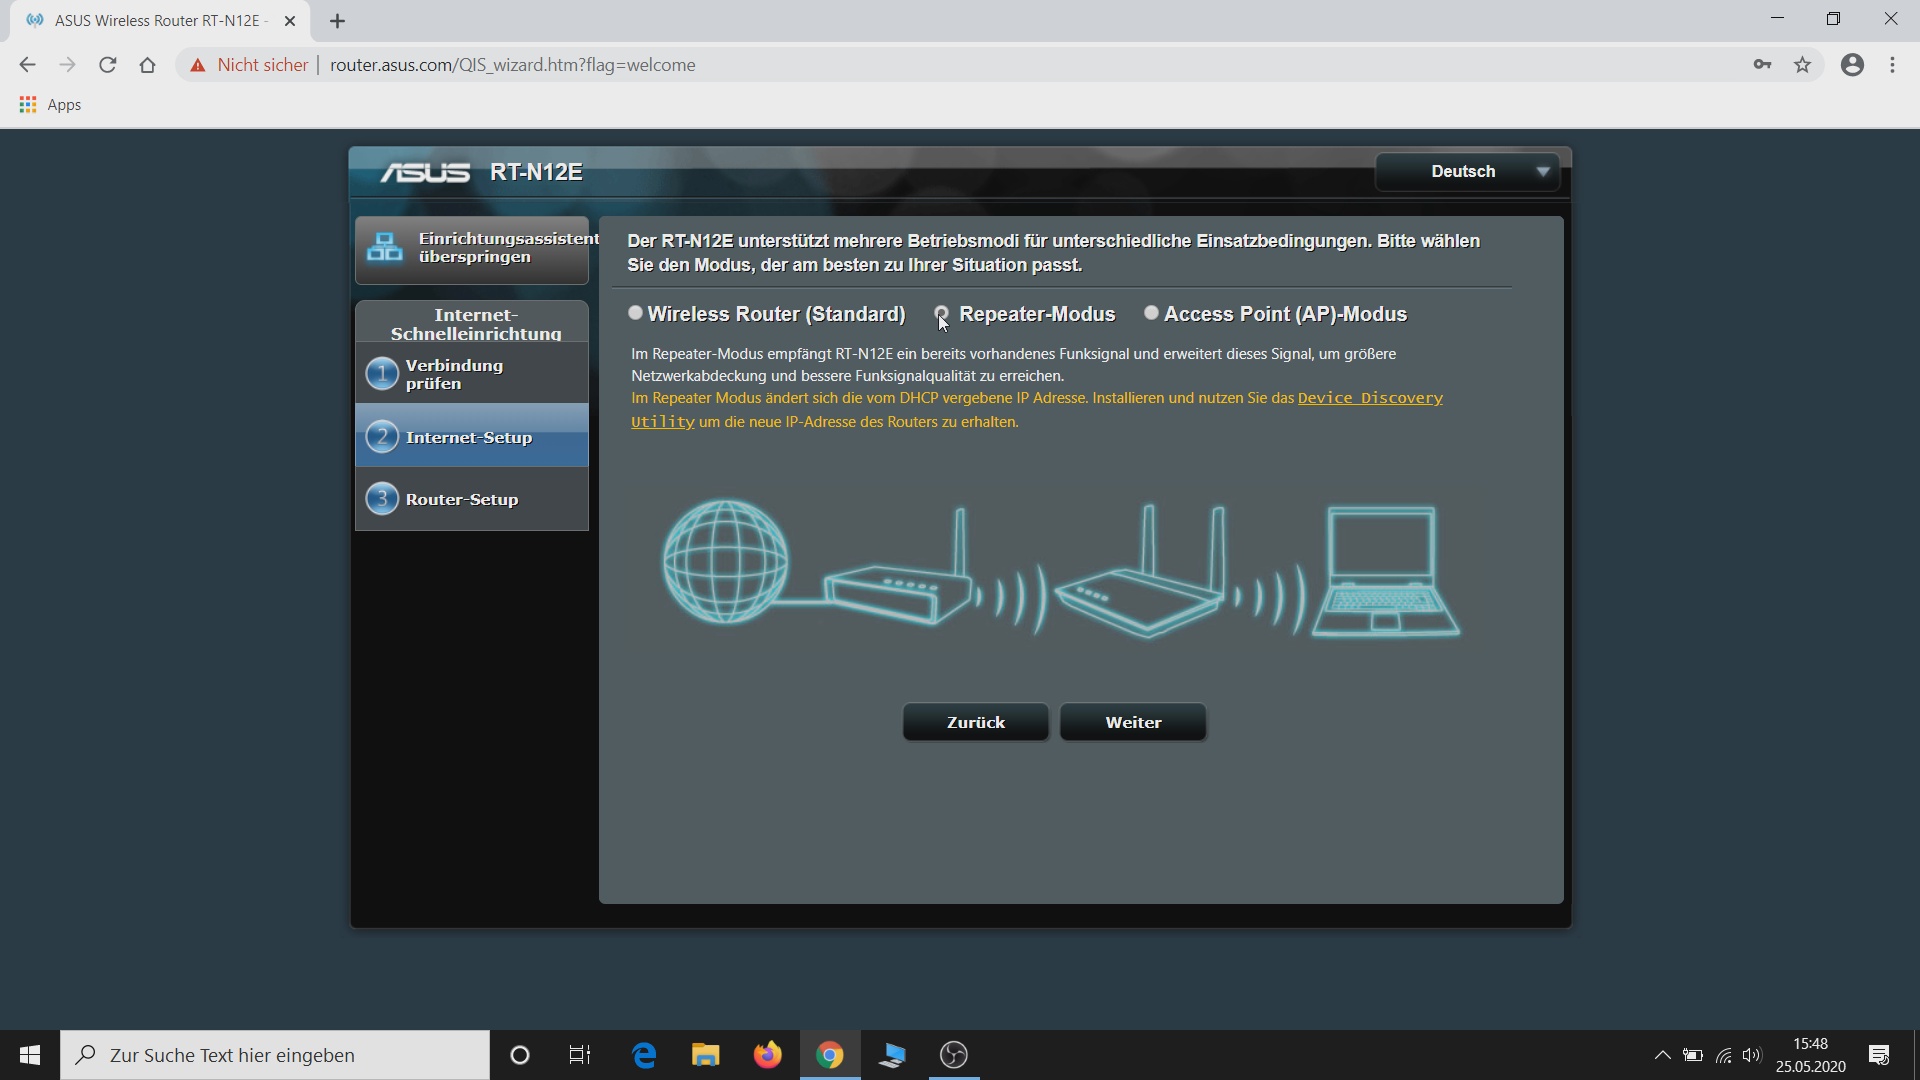1920x1080 pixels.
Task: Select Wireless Router (Standard) radio button
Action: 635,313
